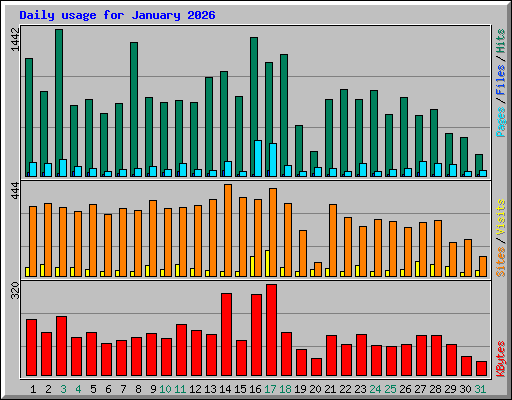Click the orange visits bar for day 14
512x400 pixels.
click(x=228, y=230)
